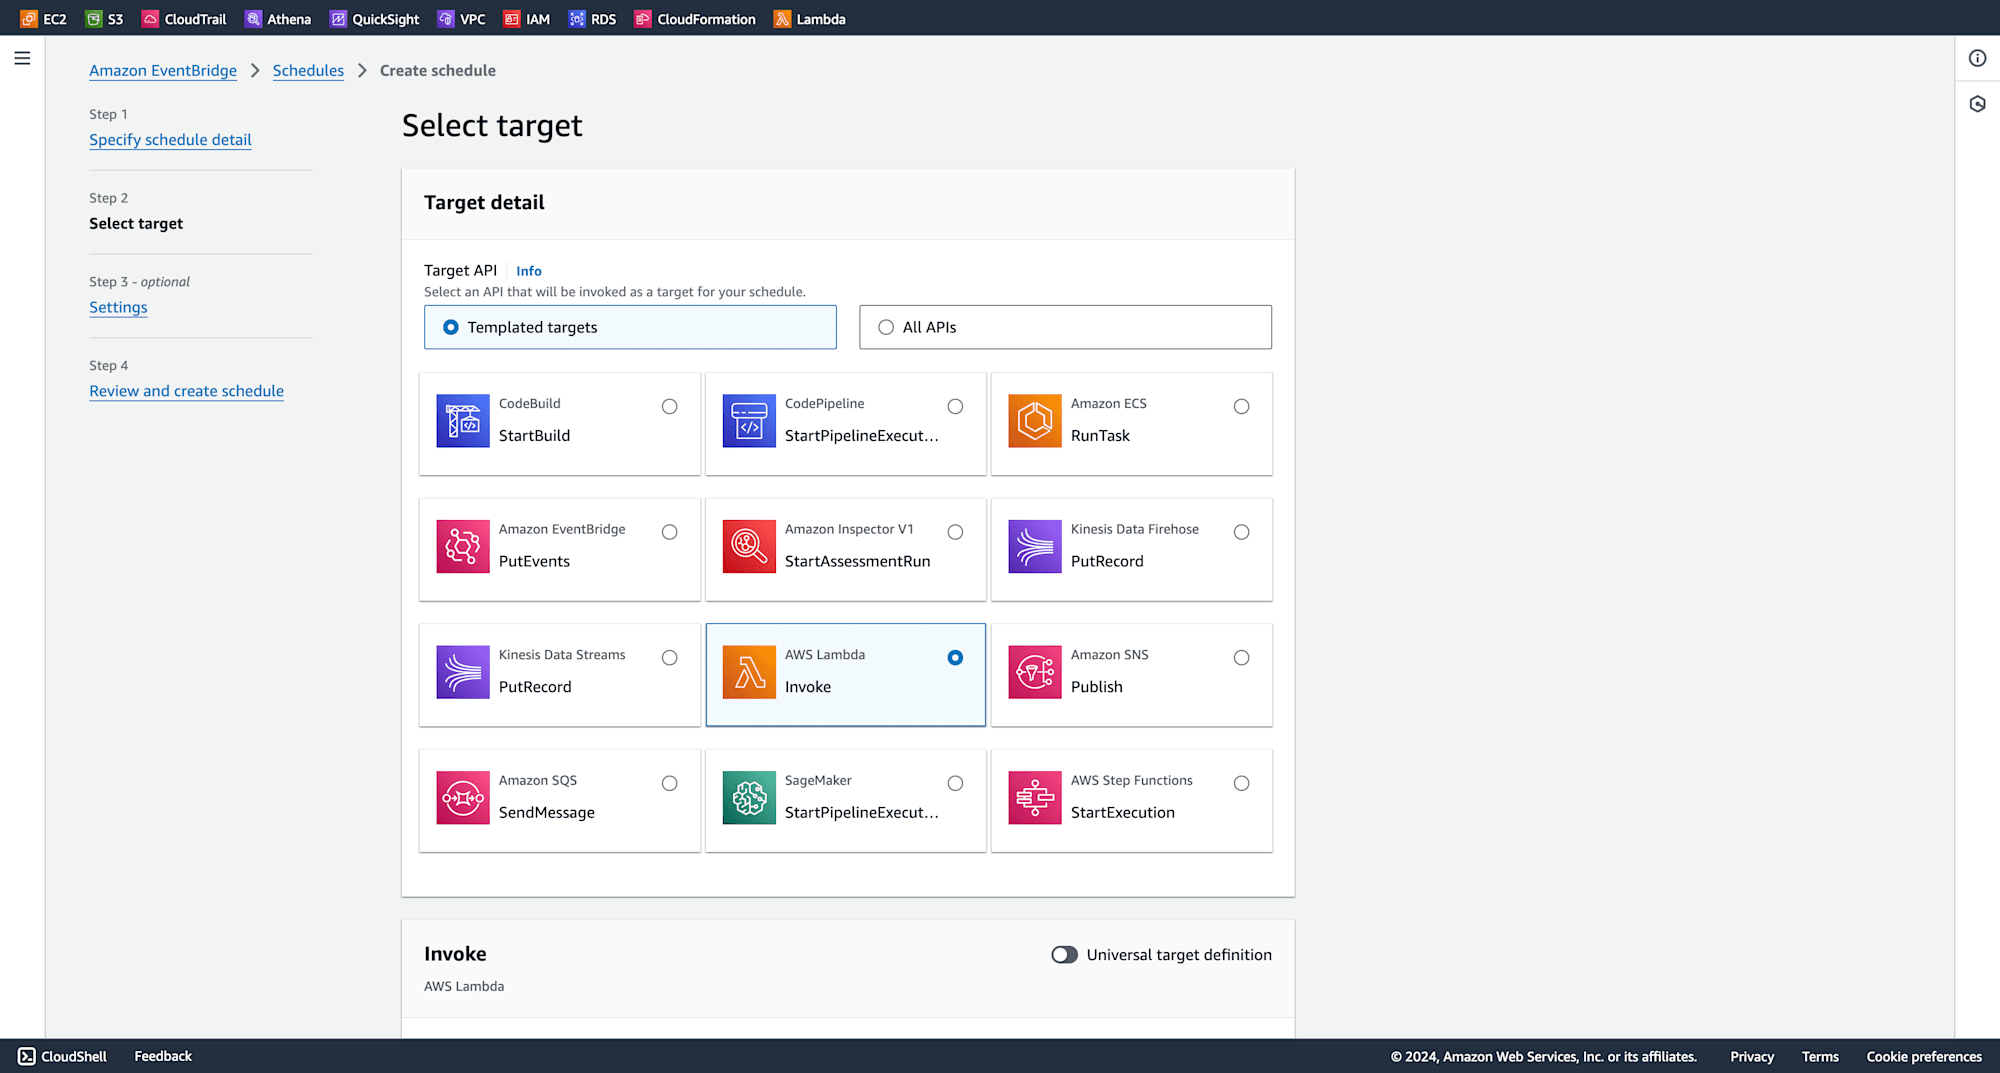This screenshot has height=1073, width=2000.
Task: Click the Amazon SQS SendMessage icon
Action: (463, 798)
